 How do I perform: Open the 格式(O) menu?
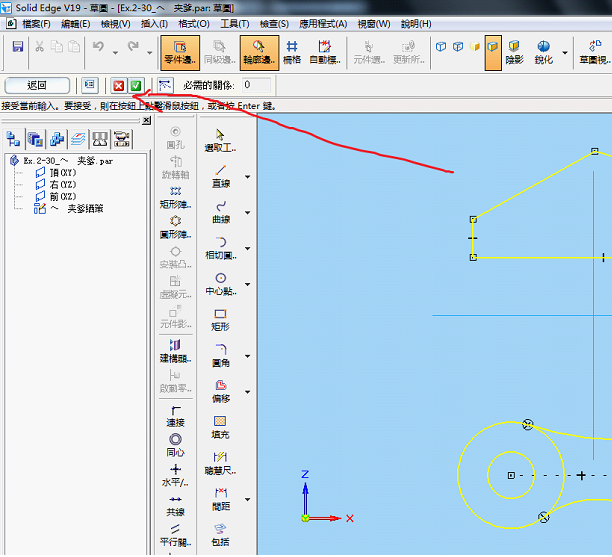click(194, 24)
